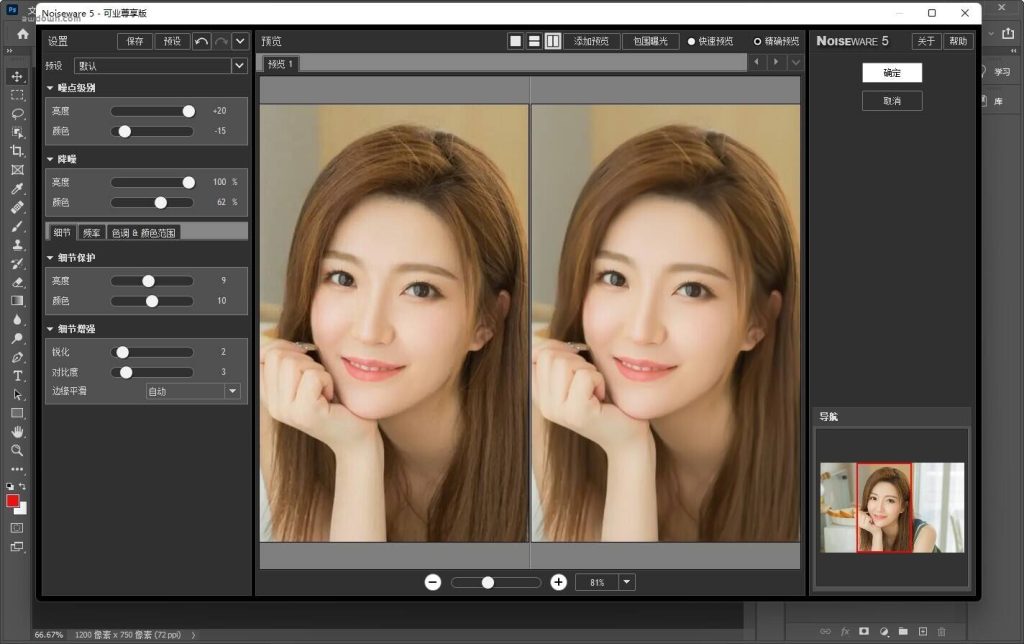The image size is (1024, 644).
Task: Select the Crop tool in Photoshop toolbar
Action: tap(17, 151)
